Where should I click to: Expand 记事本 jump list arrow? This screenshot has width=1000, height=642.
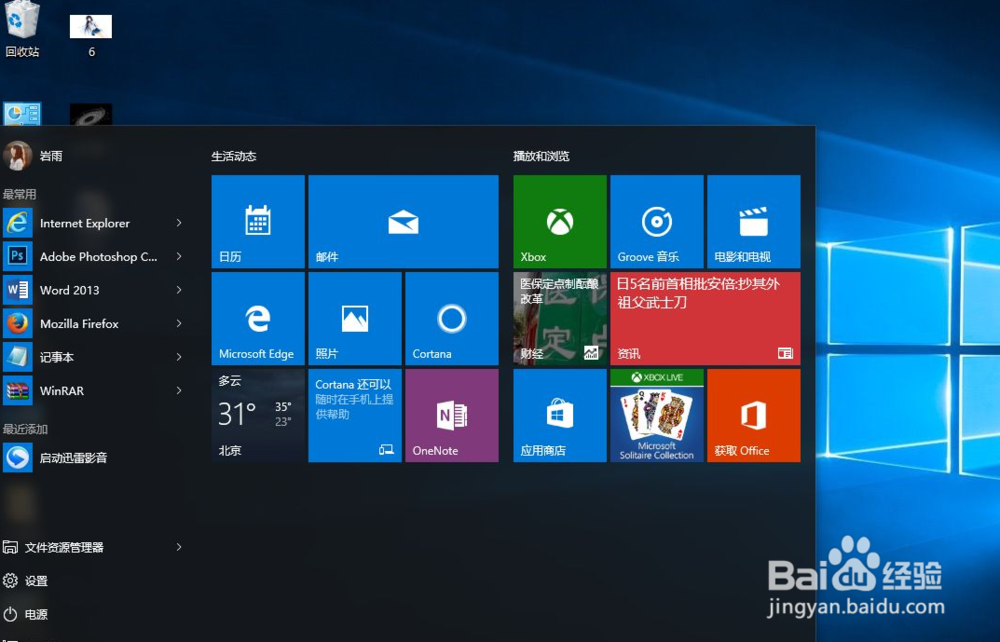(179, 357)
